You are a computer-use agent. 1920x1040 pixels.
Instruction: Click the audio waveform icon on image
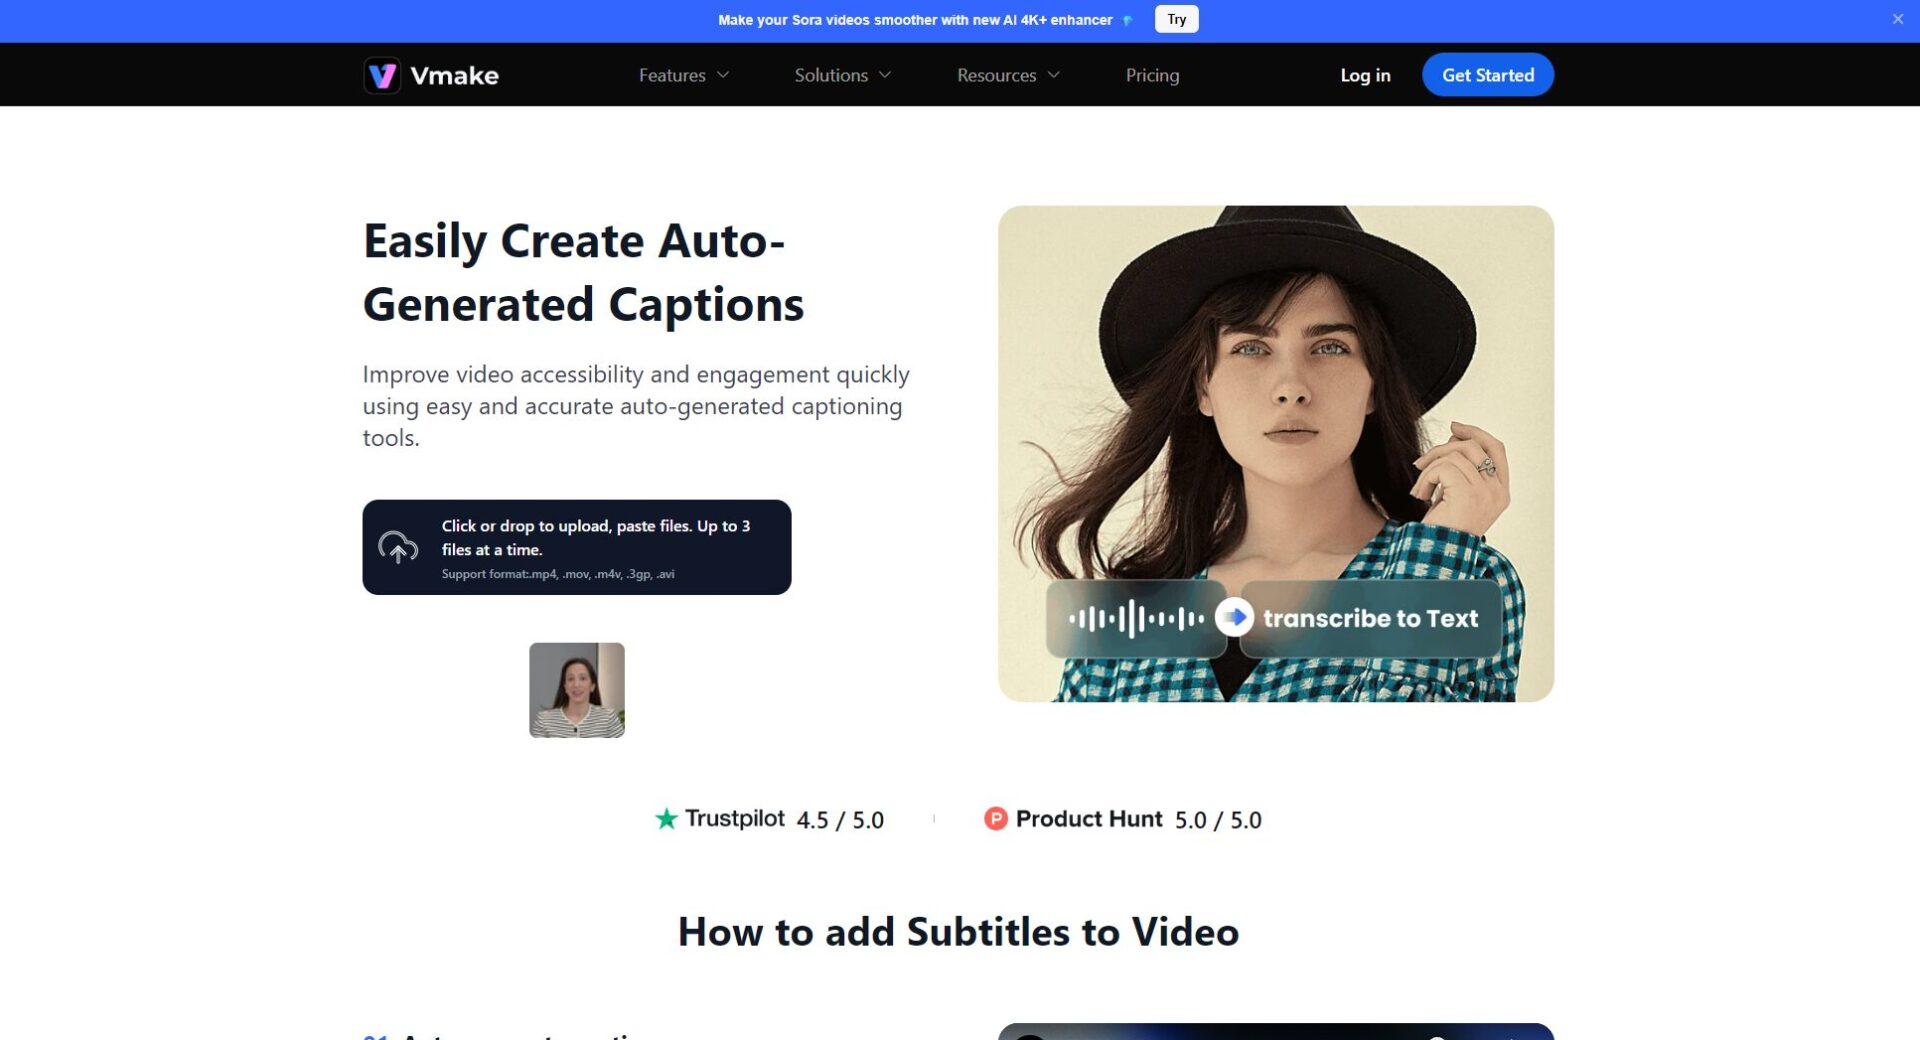click(1135, 619)
